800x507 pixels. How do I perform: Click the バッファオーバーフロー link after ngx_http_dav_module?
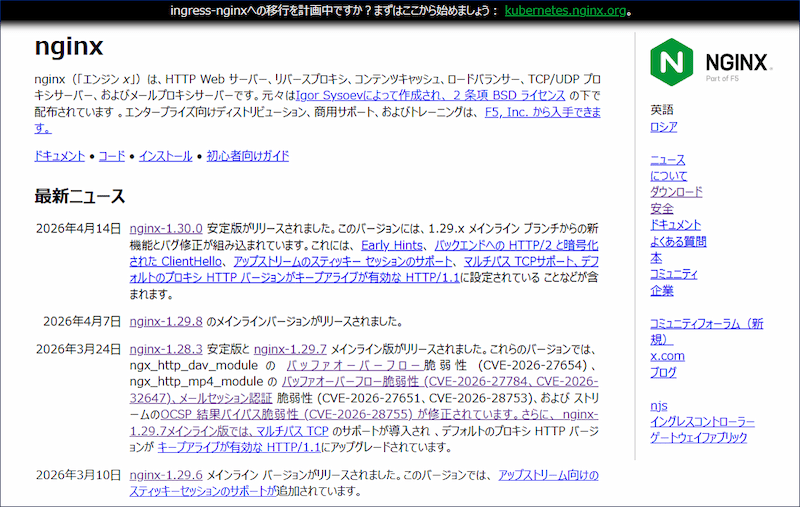354,366
